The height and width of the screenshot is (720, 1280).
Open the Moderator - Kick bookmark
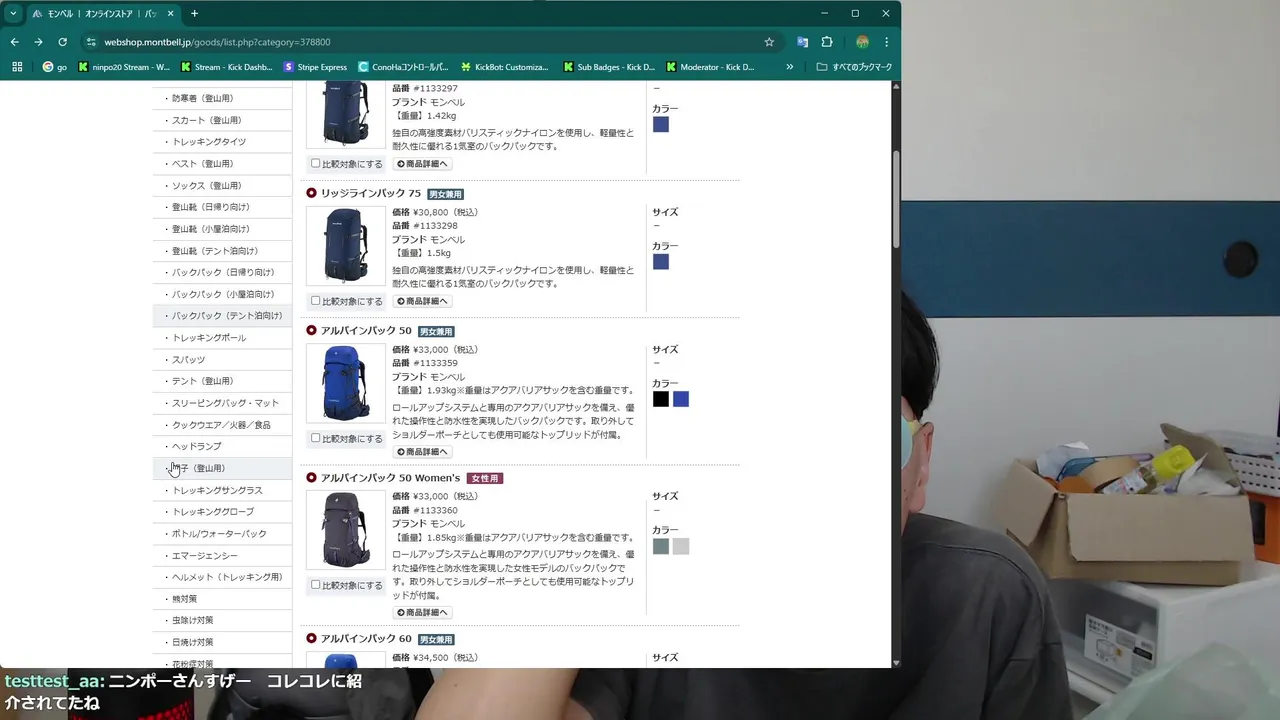710,67
